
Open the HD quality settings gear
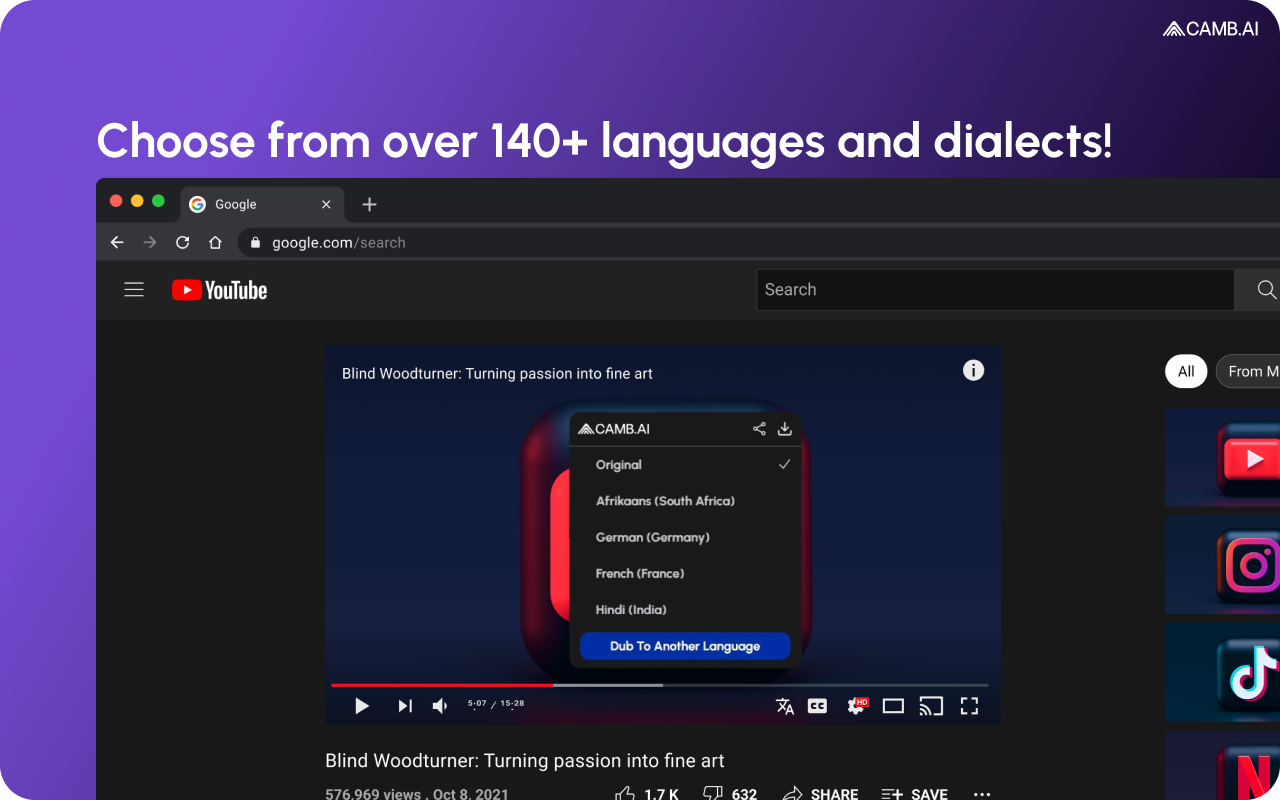tap(856, 706)
